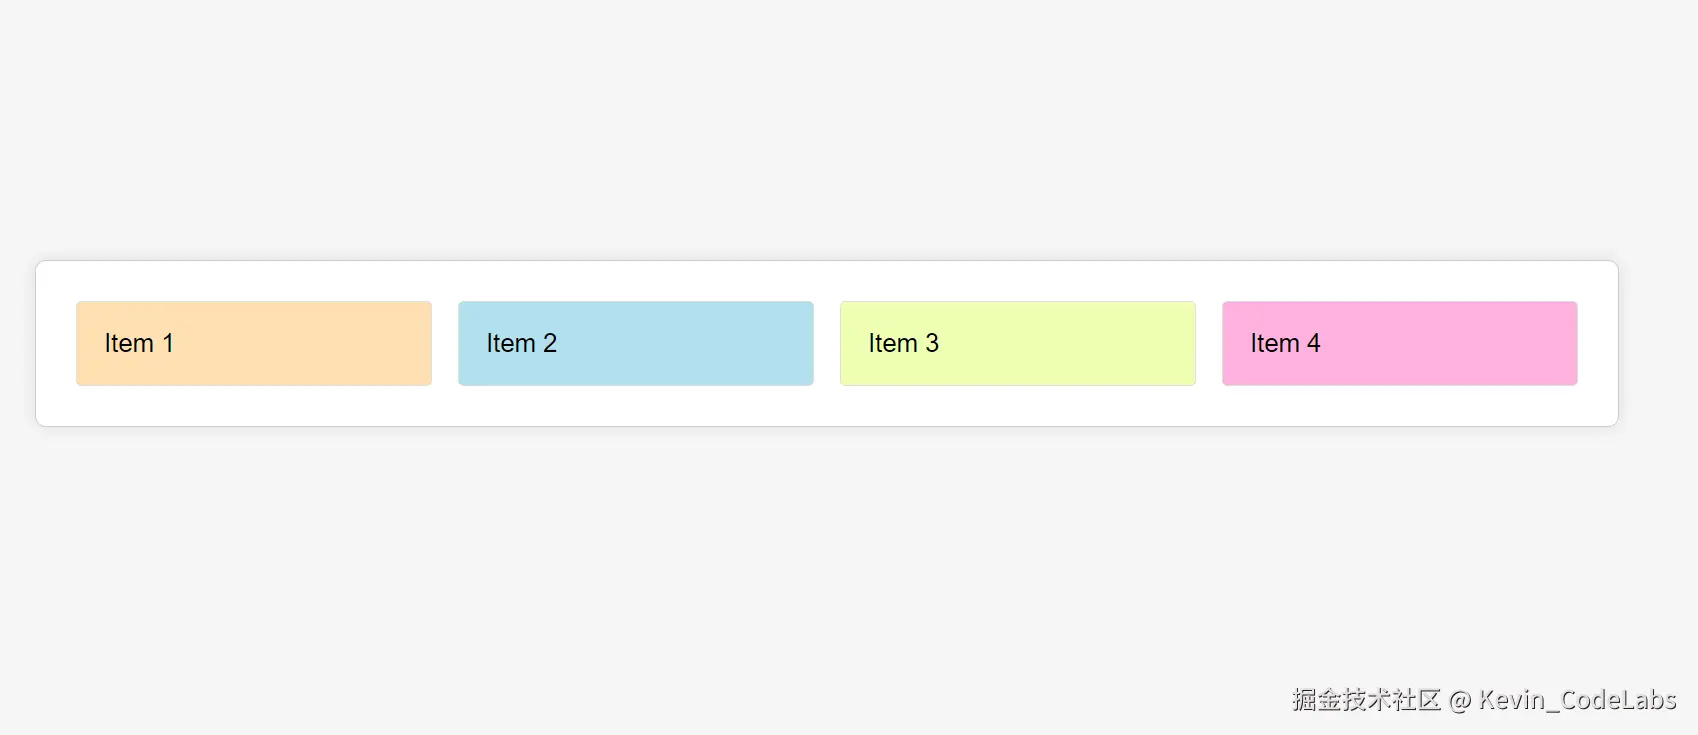Click the white gap between Item 1 and Item 2
This screenshot has width=1698, height=735.
445,343
